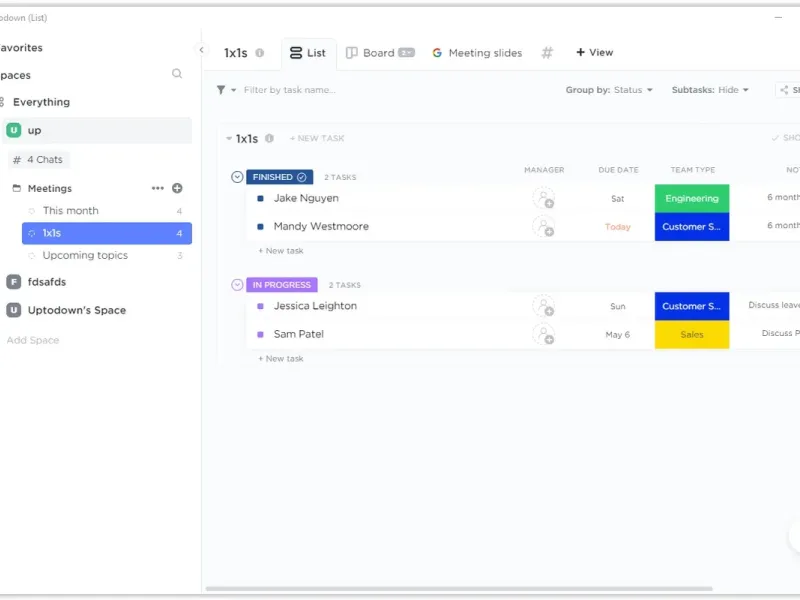Click the plus icon next to Meetings
This screenshot has height=600, width=800.
click(x=177, y=188)
